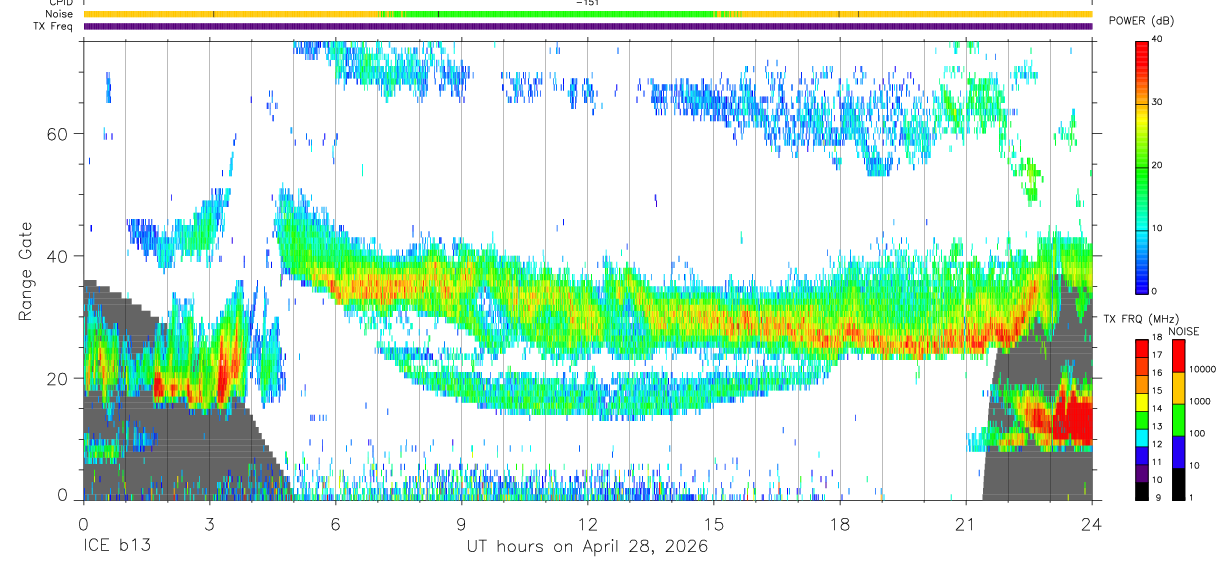
Task: Click the 16 tick on TX FRQ legend
Action: tap(1157, 372)
